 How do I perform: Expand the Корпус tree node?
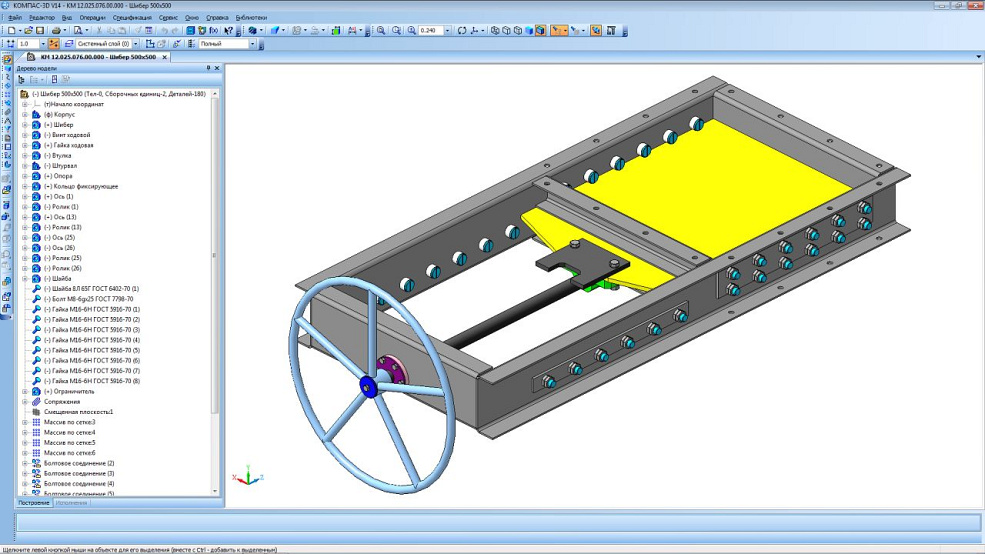(x=25, y=115)
